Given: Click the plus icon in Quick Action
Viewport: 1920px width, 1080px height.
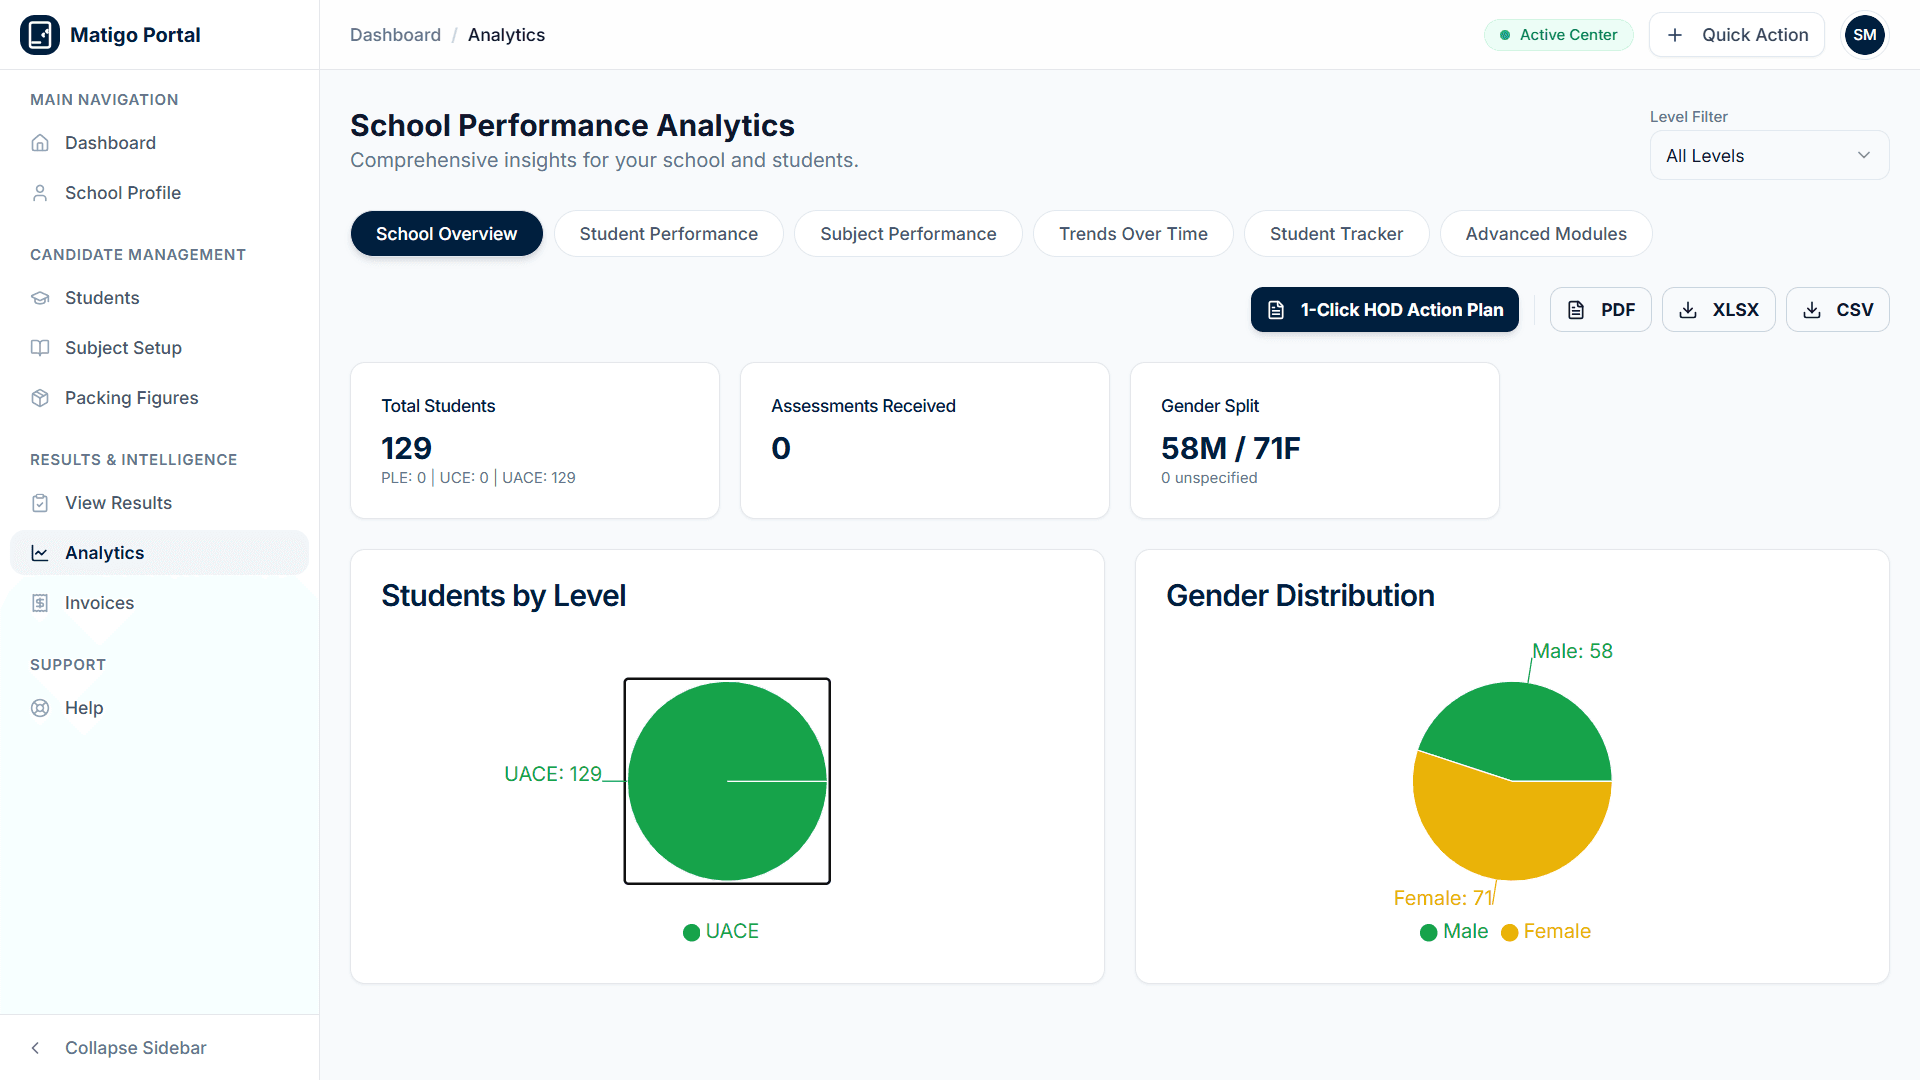Looking at the screenshot, I should pos(1675,35).
